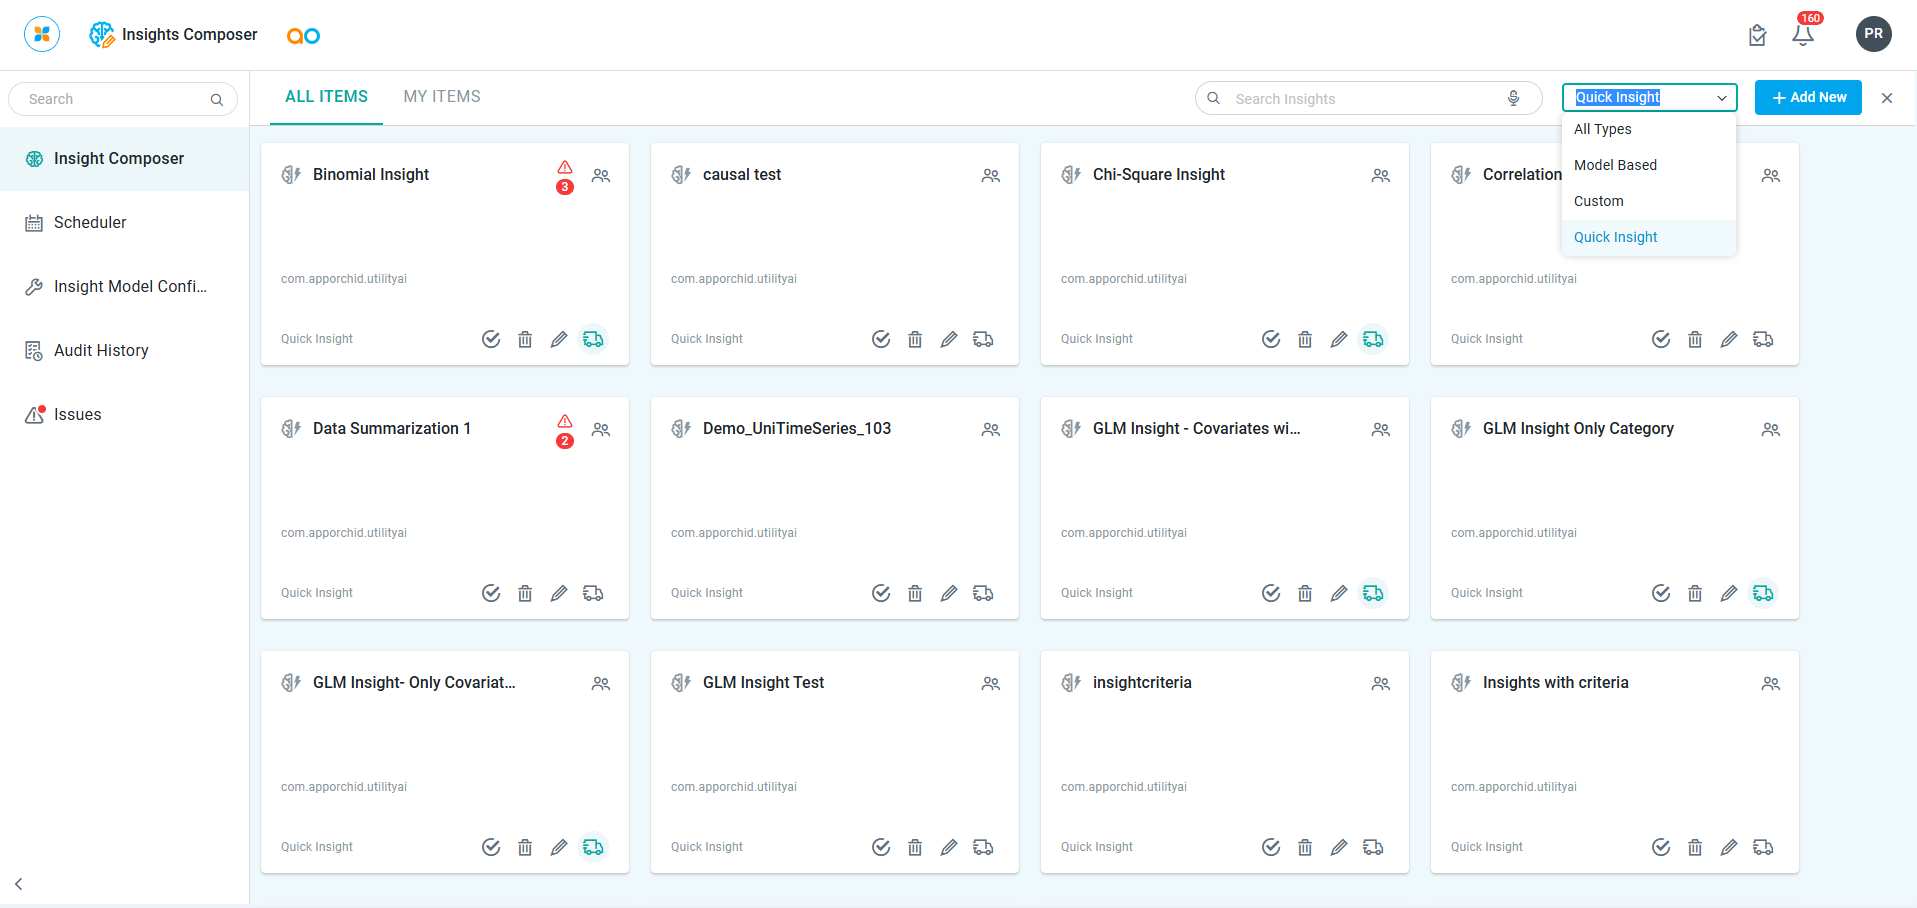
Task: Collapse the Quick Insight type dropdown
Action: (1721, 98)
